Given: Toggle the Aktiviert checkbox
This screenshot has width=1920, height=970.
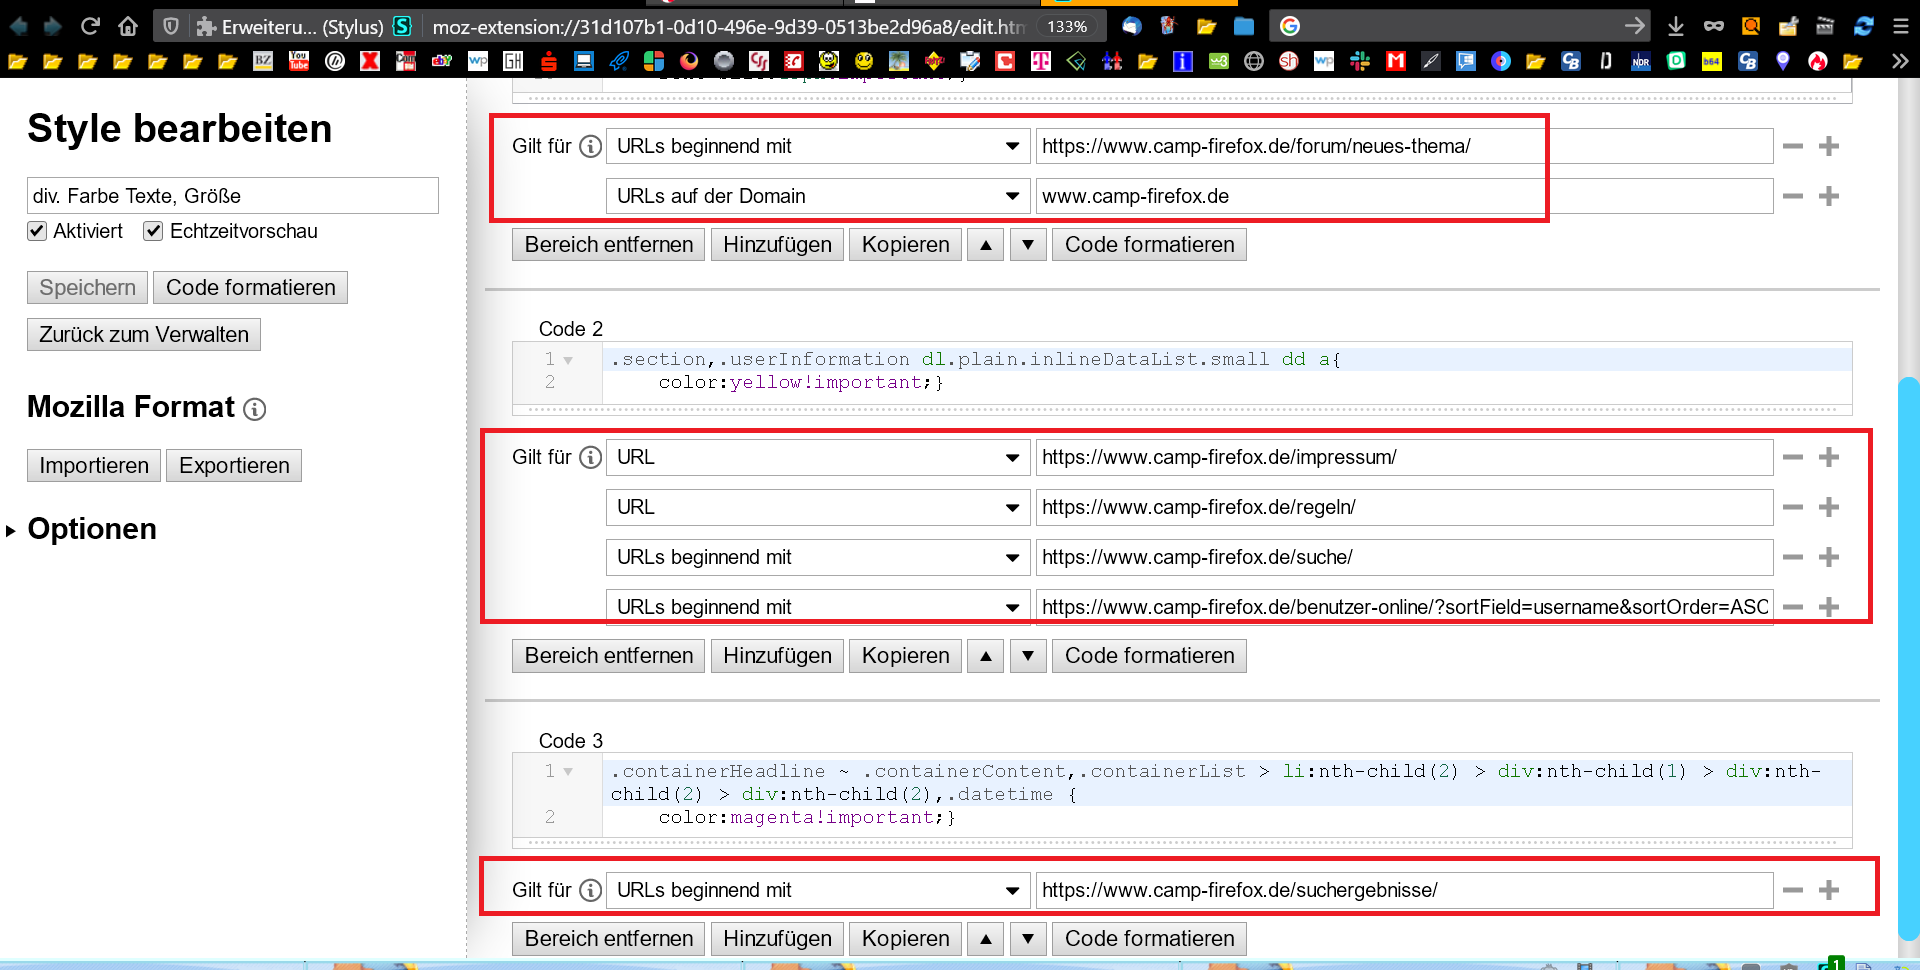Looking at the screenshot, I should (x=37, y=231).
